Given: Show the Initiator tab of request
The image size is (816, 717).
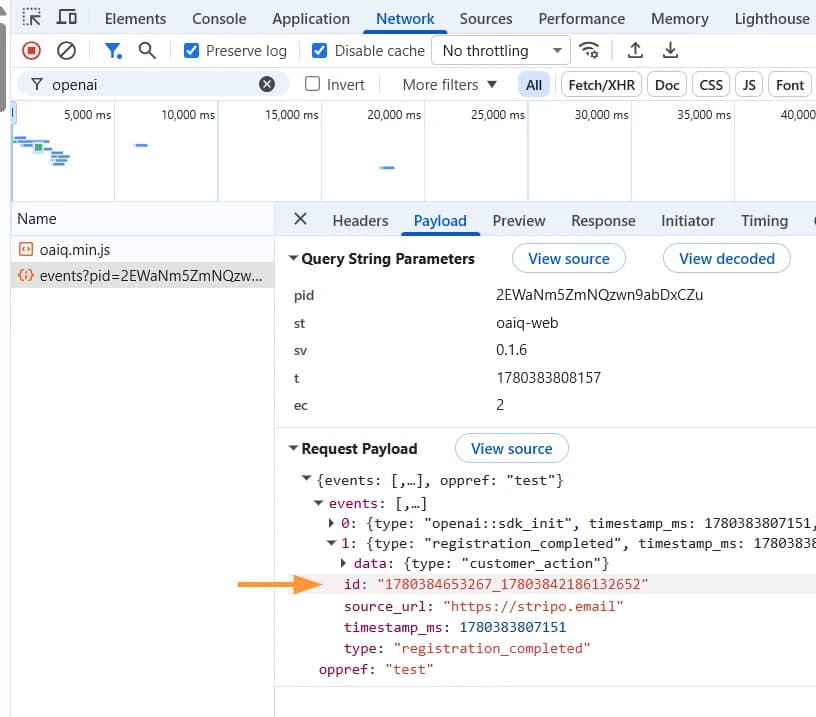Looking at the screenshot, I should pos(687,221).
